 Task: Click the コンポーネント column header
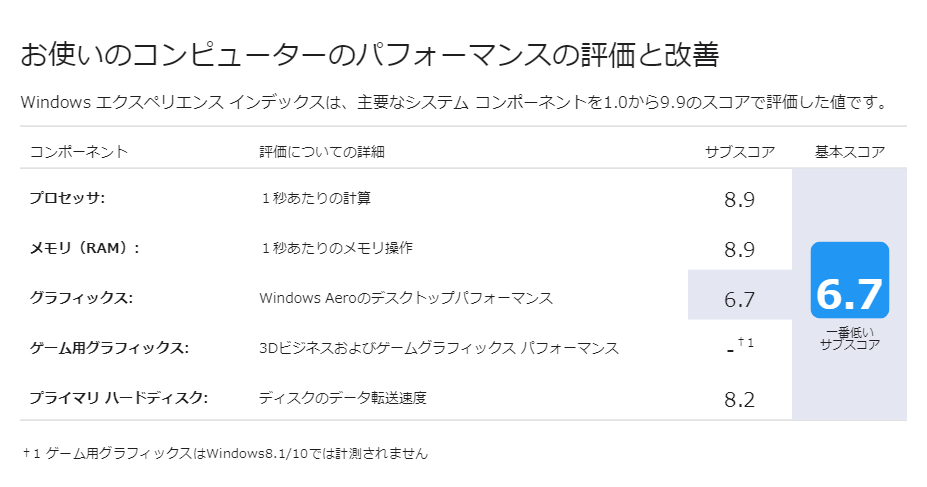pos(79,152)
